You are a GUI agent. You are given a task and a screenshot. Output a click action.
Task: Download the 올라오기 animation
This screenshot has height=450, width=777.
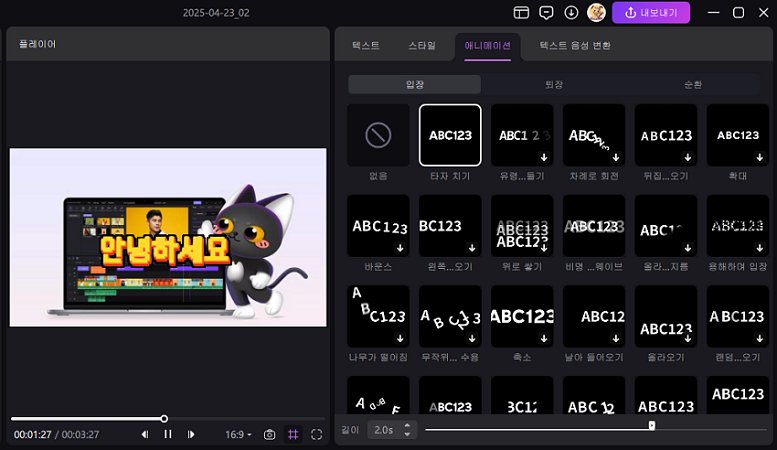pyautogui.click(x=687, y=338)
